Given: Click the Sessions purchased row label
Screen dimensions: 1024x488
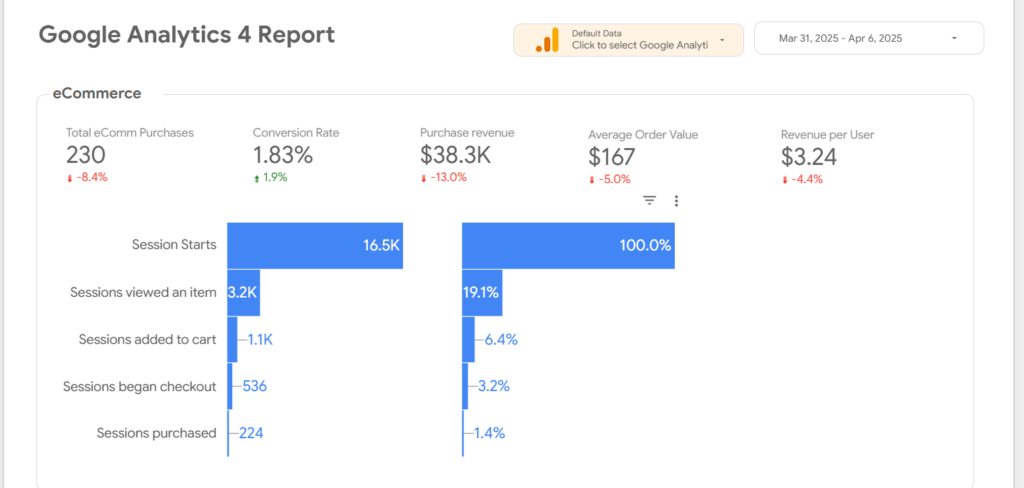Looking at the screenshot, I should 156,433.
